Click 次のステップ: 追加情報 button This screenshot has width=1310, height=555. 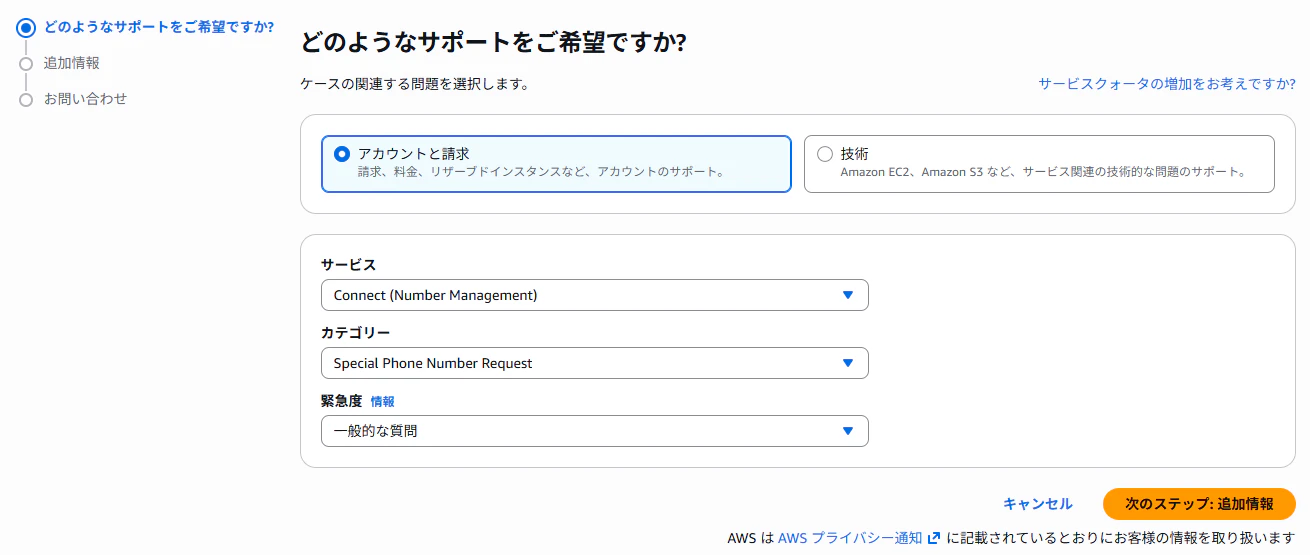[x=1199, y=504]
